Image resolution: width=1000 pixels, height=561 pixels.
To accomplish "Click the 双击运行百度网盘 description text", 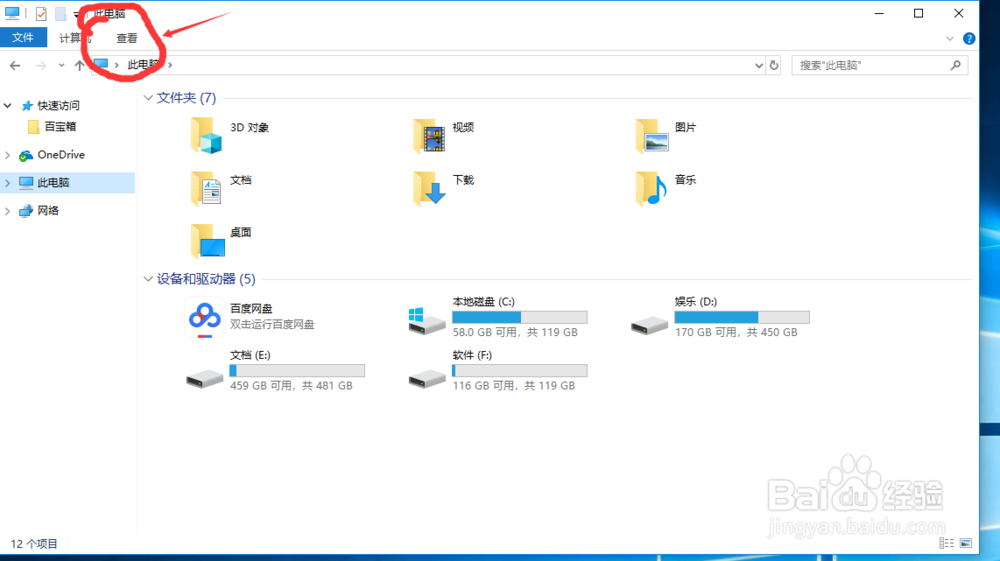I will tap(272, 324).
